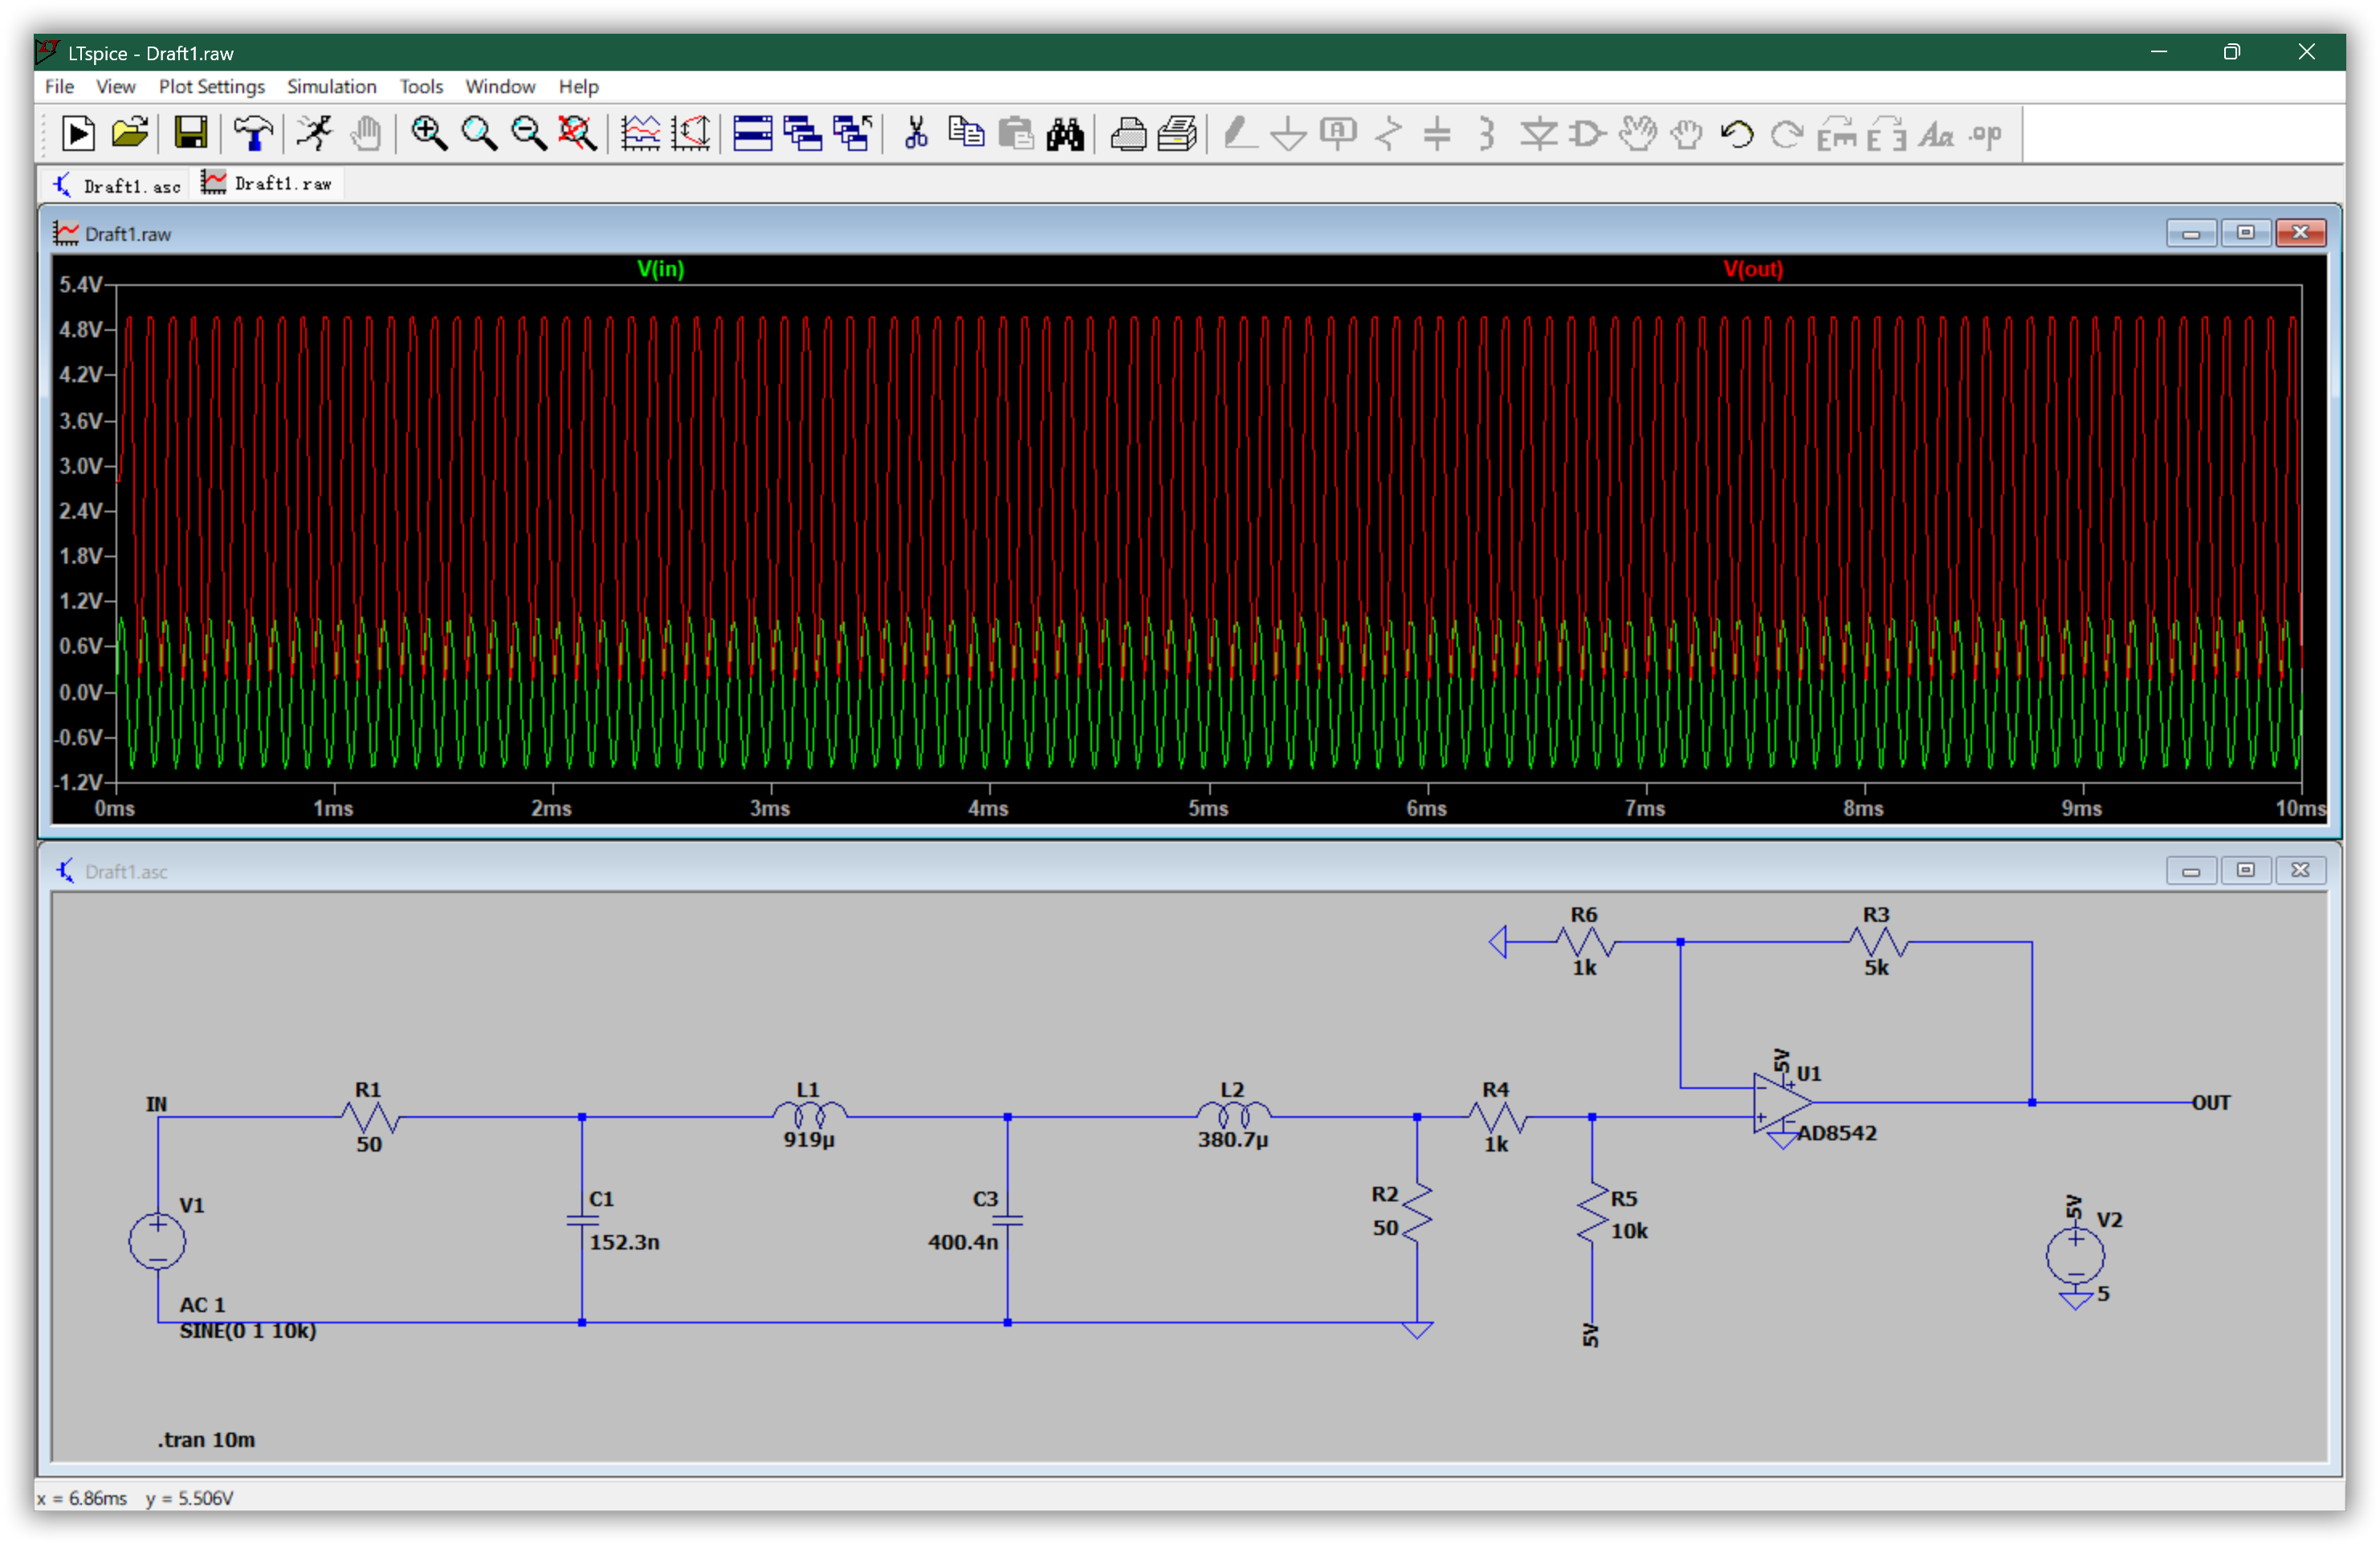Cascade the windows with the toolbar icon
Screen dimensions: 2380x1545
[x=802, y=133]
